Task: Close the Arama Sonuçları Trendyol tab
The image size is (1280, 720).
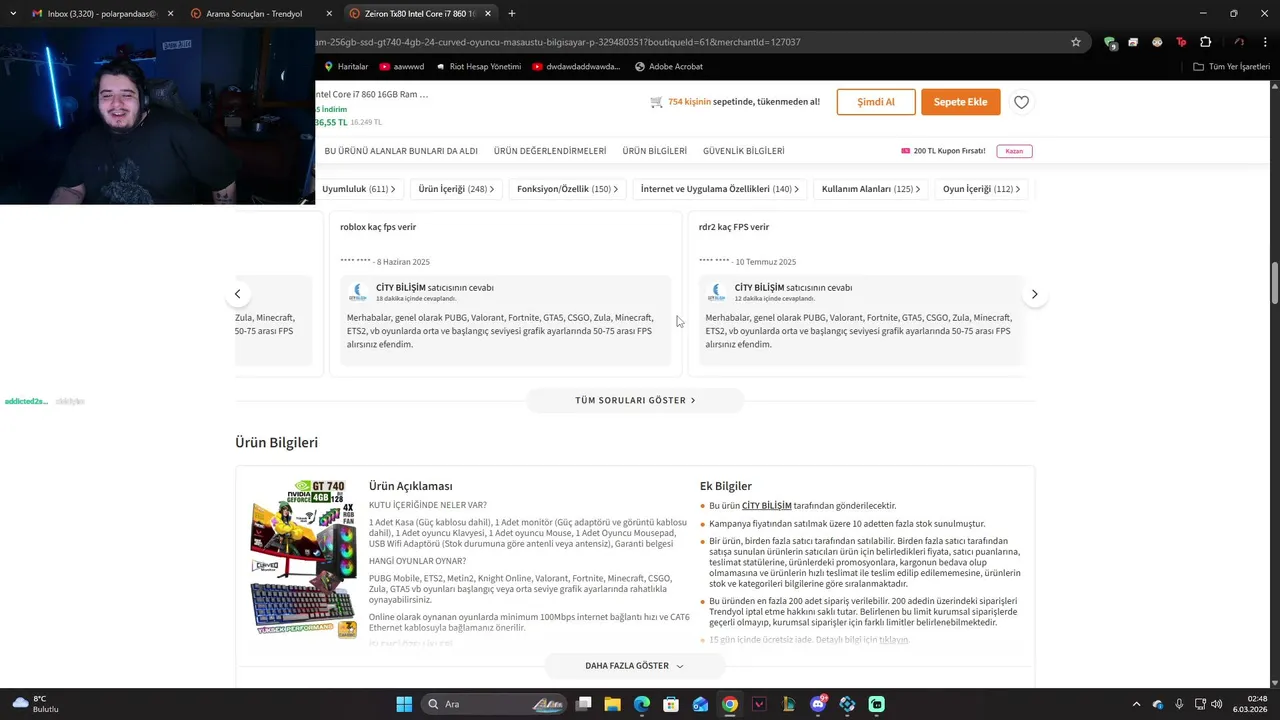Action: [x=329, y=14]
